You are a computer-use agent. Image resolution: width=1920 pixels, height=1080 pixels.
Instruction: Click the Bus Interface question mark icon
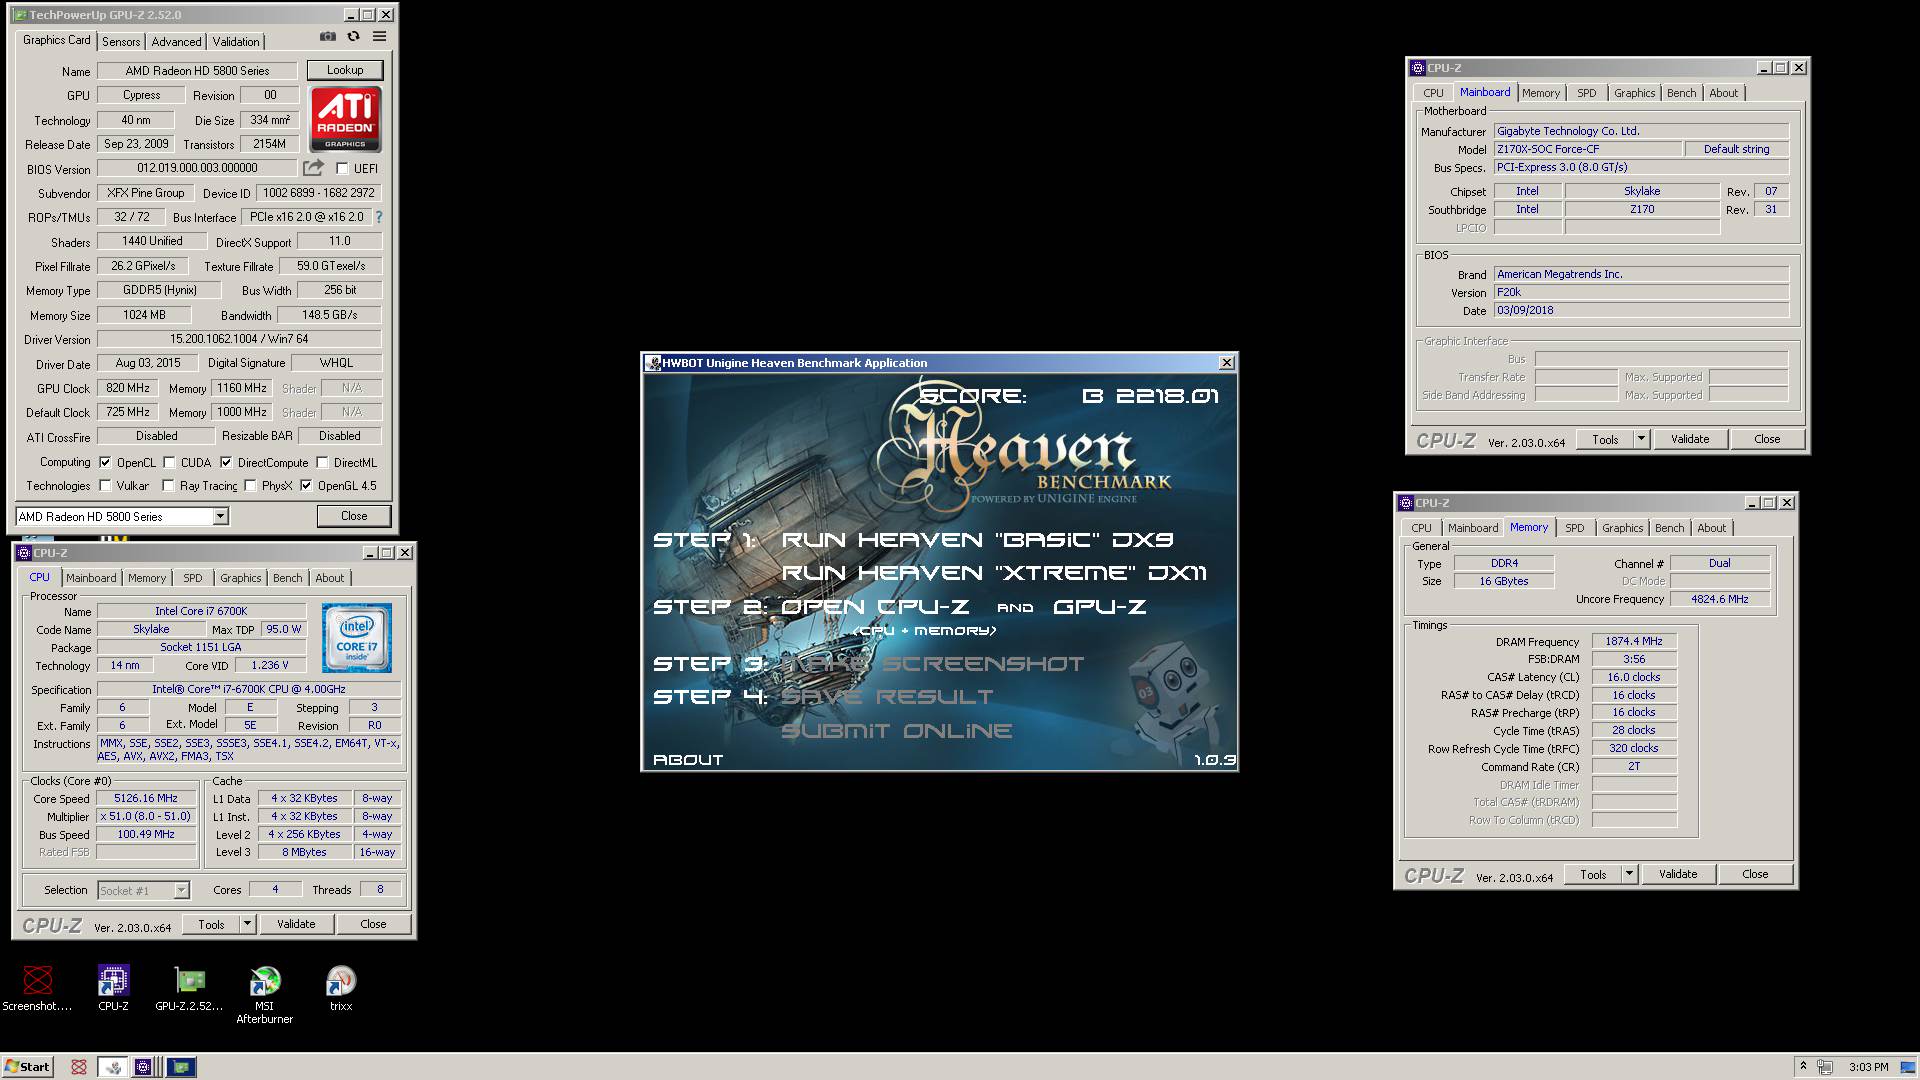(x=378, y=217)
